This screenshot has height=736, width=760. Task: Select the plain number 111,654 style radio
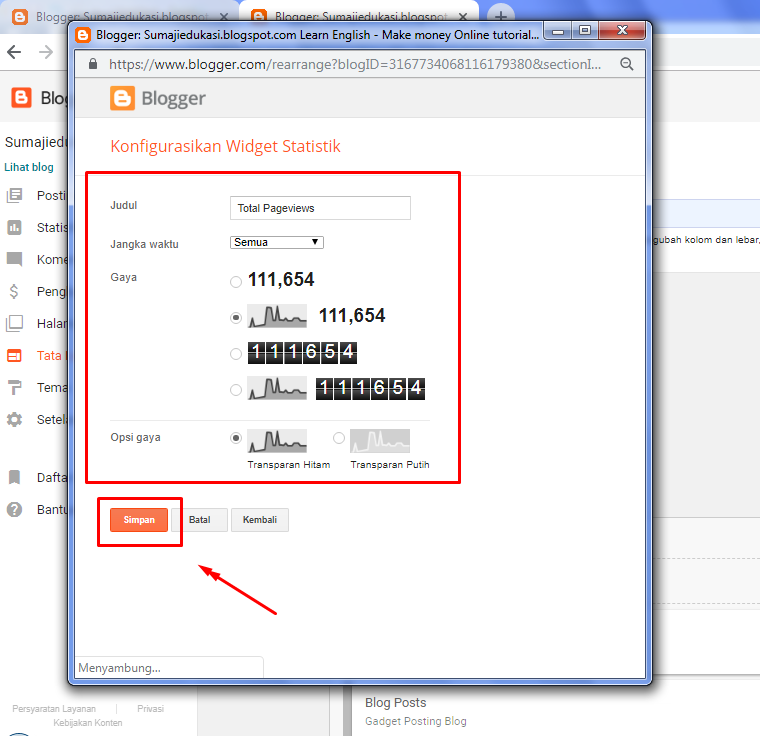click(x=236, y=282)
